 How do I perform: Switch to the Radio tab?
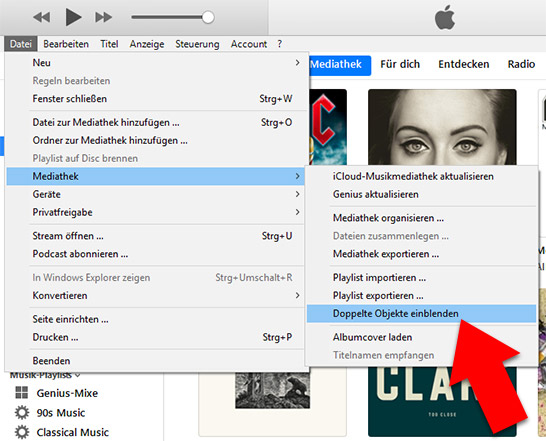point(521,64)
